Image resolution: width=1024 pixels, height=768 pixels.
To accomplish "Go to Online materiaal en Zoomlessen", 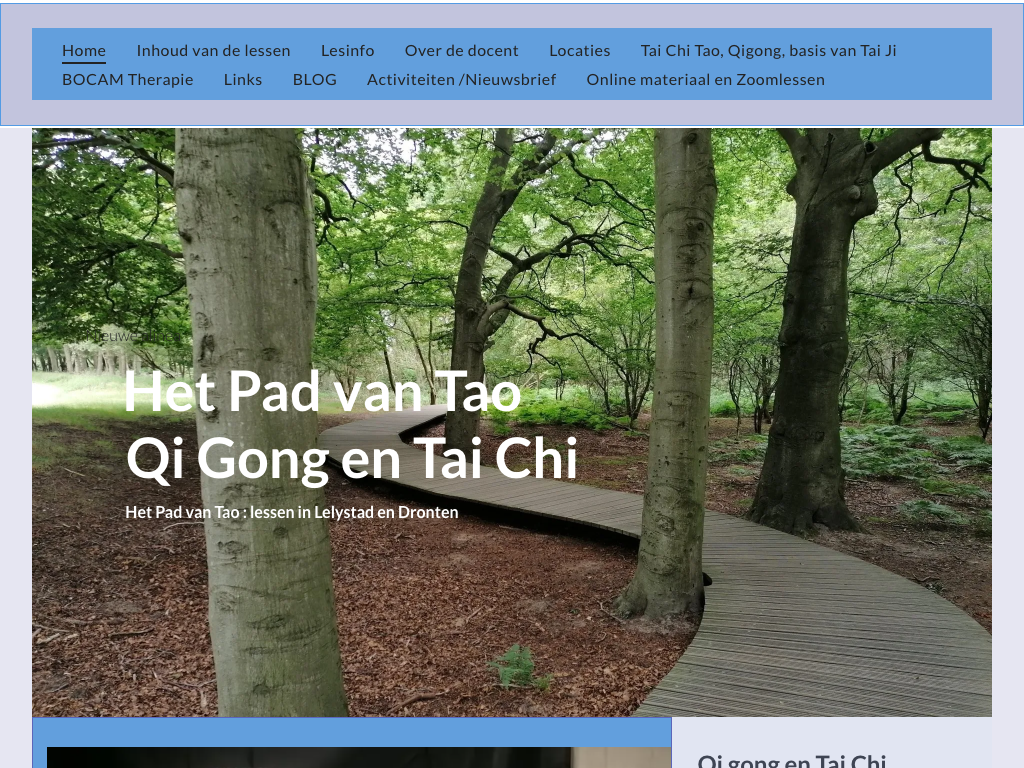I will click(705, 79).
